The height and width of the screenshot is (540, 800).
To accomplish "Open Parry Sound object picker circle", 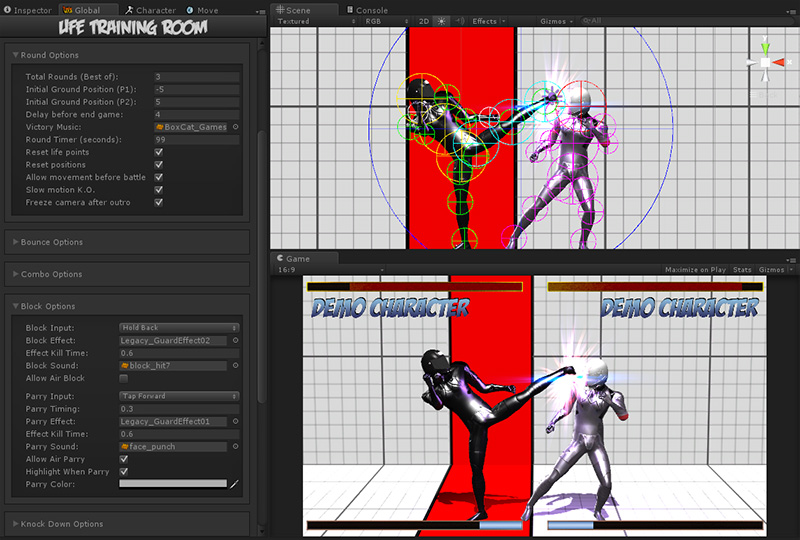I will point(235,447).
